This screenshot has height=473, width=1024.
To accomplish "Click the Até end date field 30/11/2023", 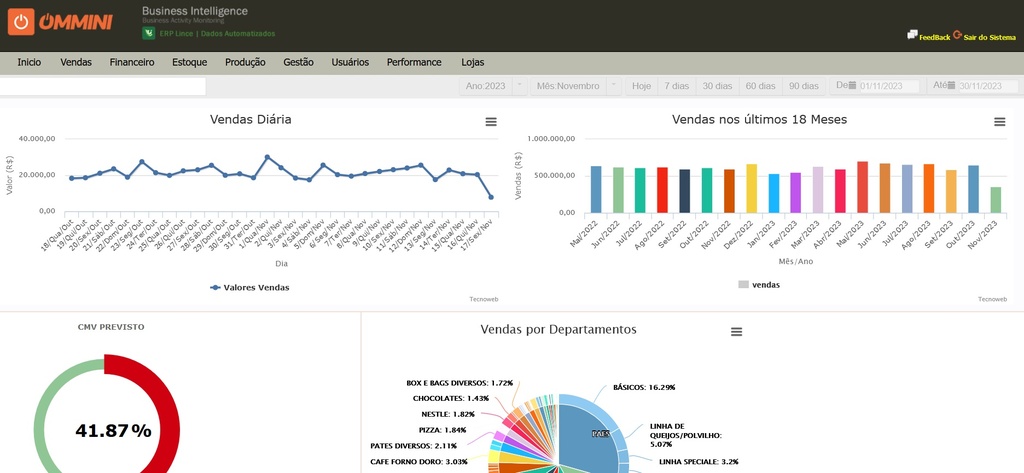I will coord(987,86).
